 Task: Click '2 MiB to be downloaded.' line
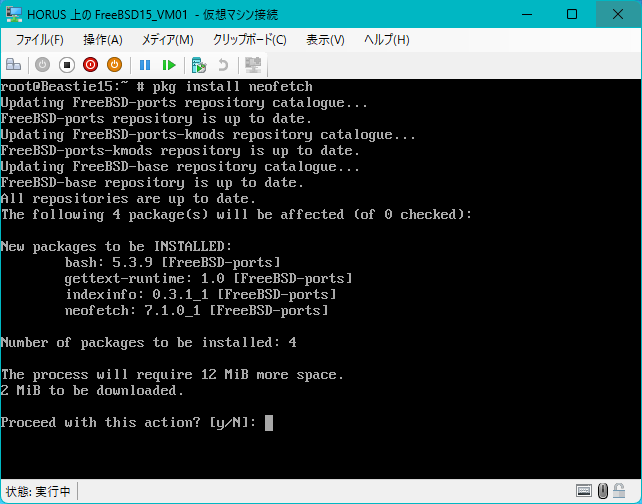pos(92,391)
